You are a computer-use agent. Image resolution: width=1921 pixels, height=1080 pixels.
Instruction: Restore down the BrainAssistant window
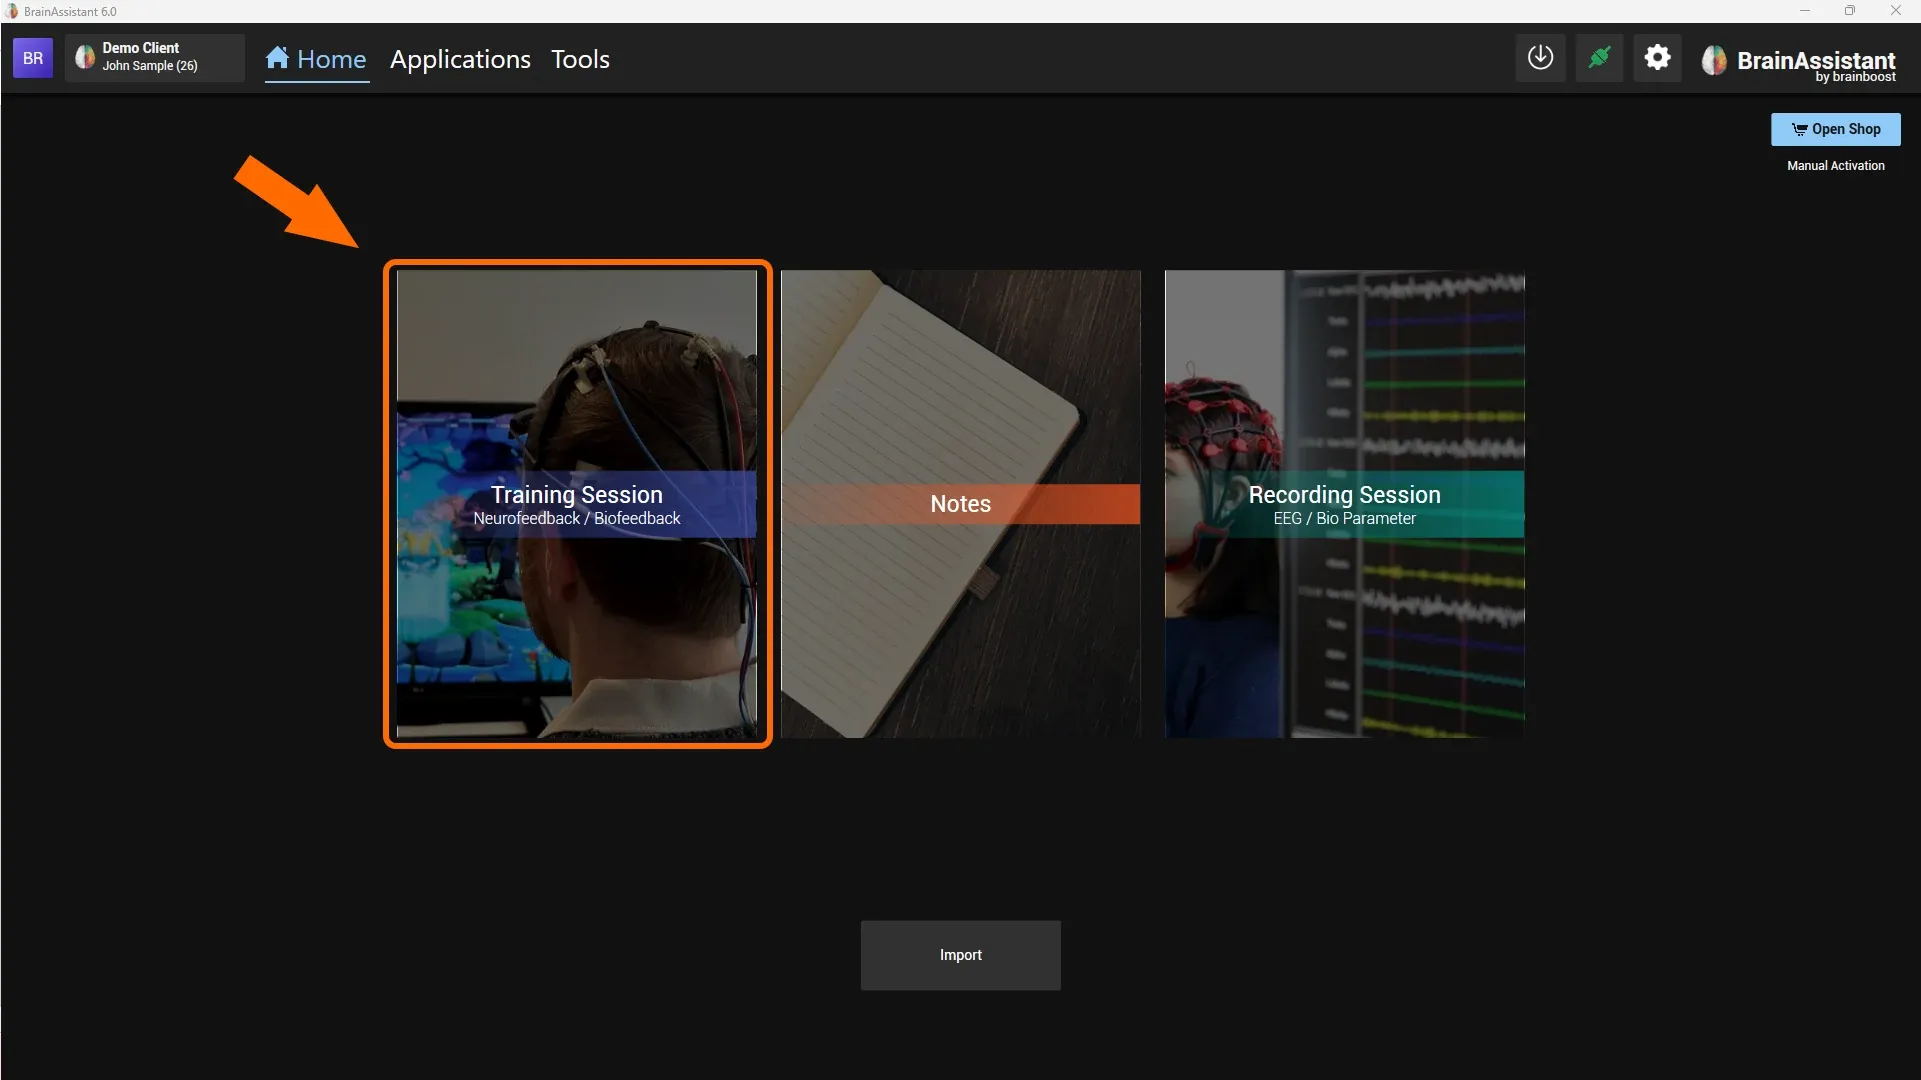[1850, 11]
